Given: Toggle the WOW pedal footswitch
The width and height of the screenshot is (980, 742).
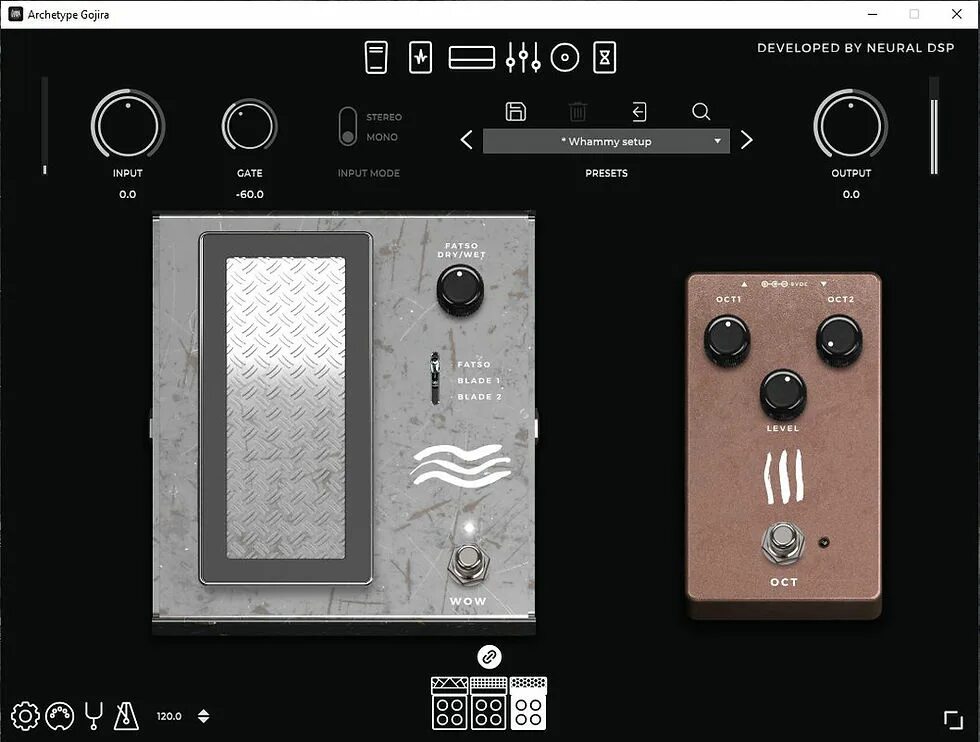Looking at the screenshot, I should pyautogui.click(x=468, y=562).
